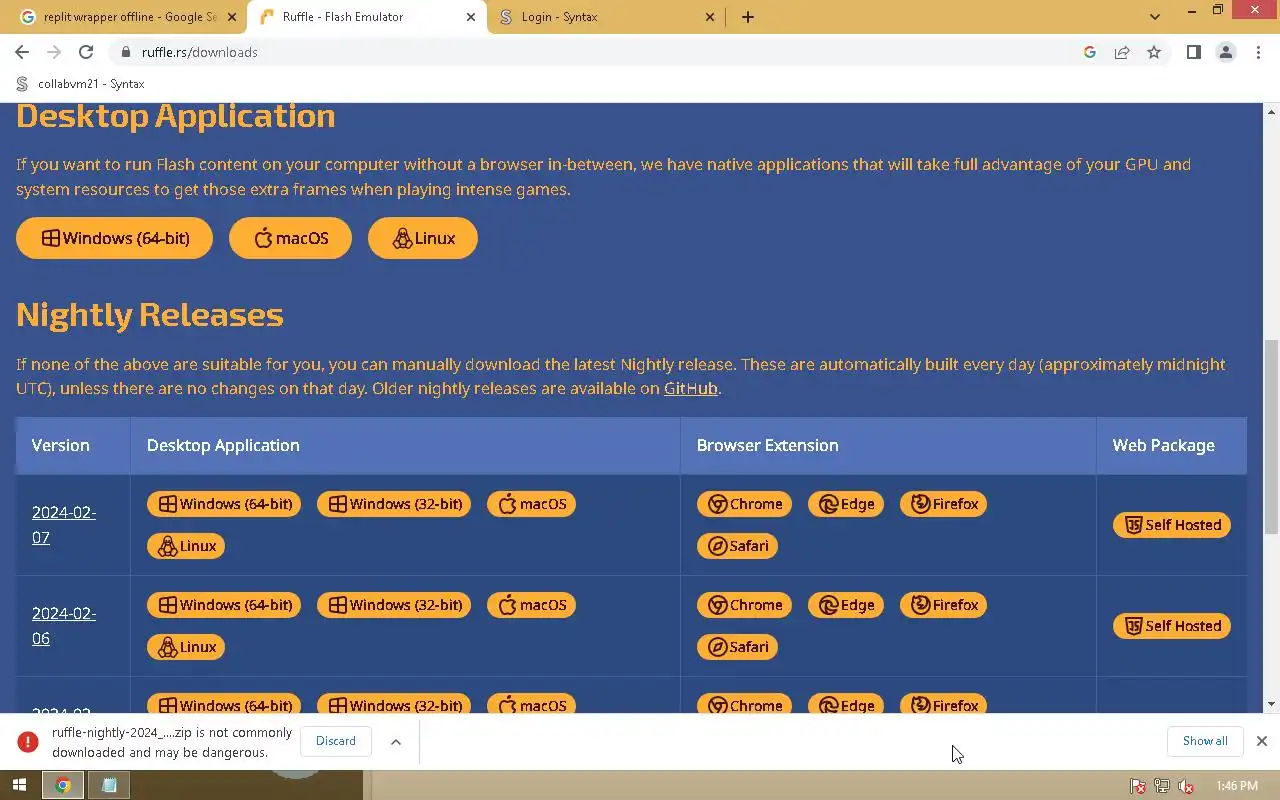
Task: Get 2024-02-07 Safari browser extension
Action: click(x=737, y=546)
